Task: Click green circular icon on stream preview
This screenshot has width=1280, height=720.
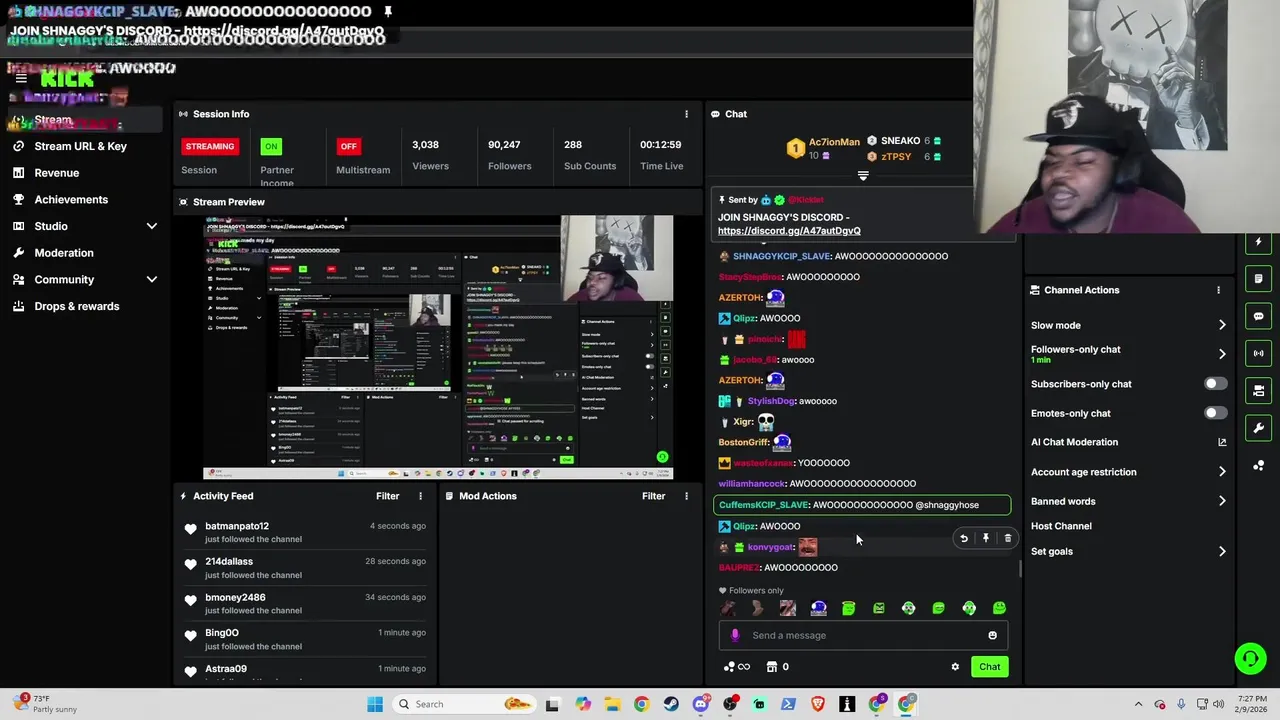Action: click(x=662, y=457)
